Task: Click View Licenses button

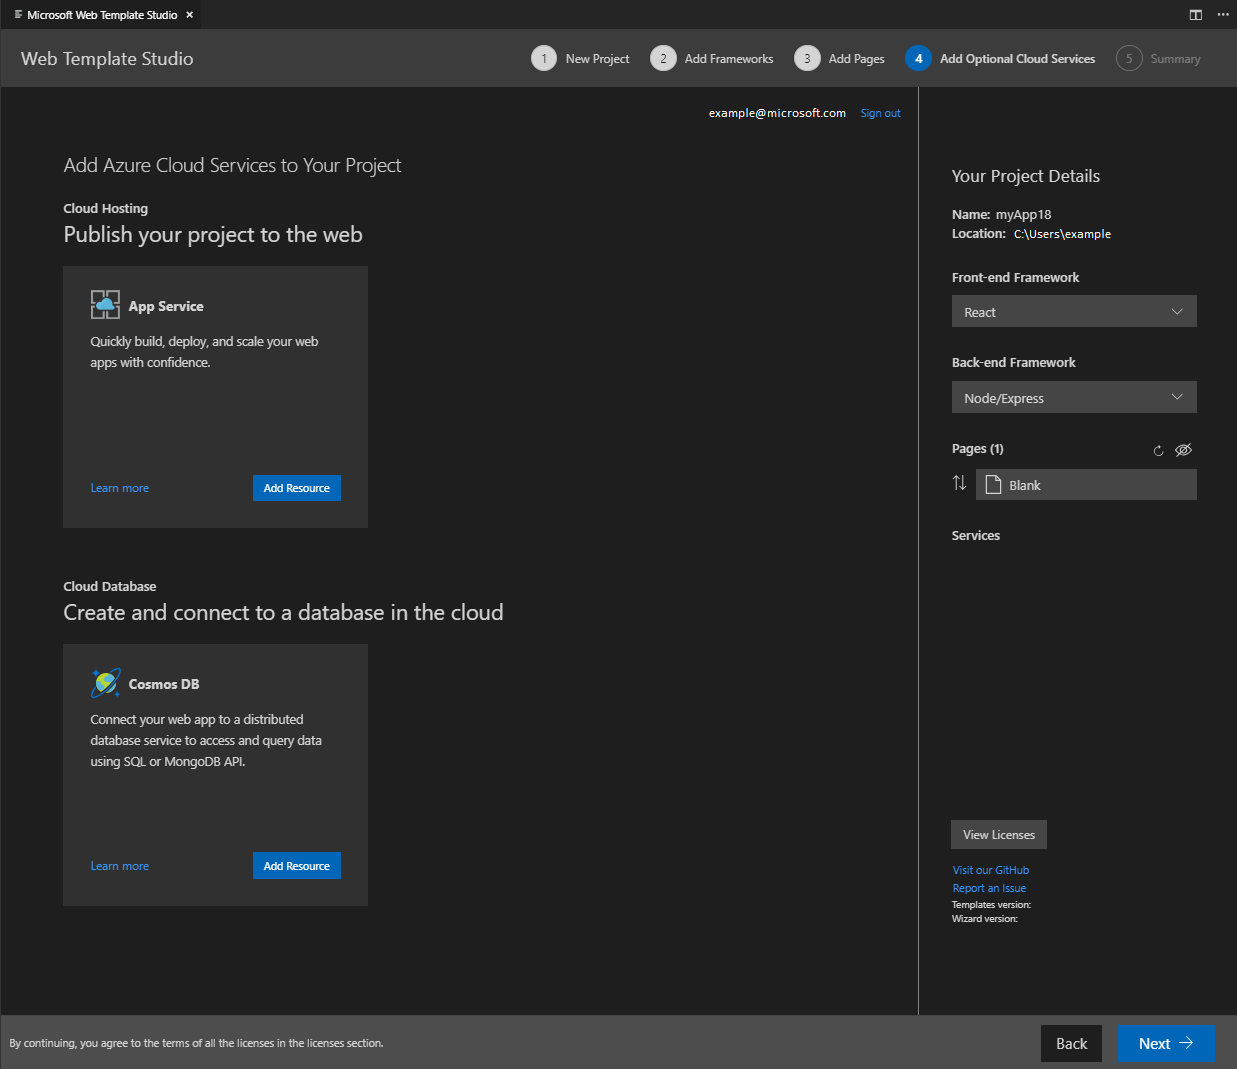Action: 999,834
